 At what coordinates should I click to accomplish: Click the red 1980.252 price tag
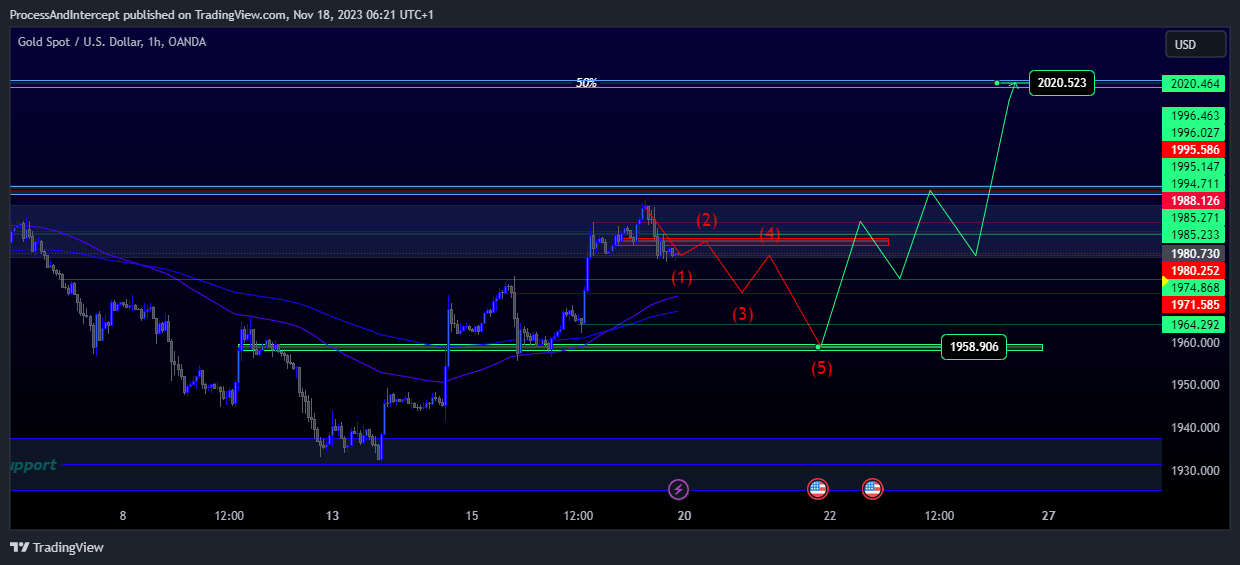[1193, 271]
